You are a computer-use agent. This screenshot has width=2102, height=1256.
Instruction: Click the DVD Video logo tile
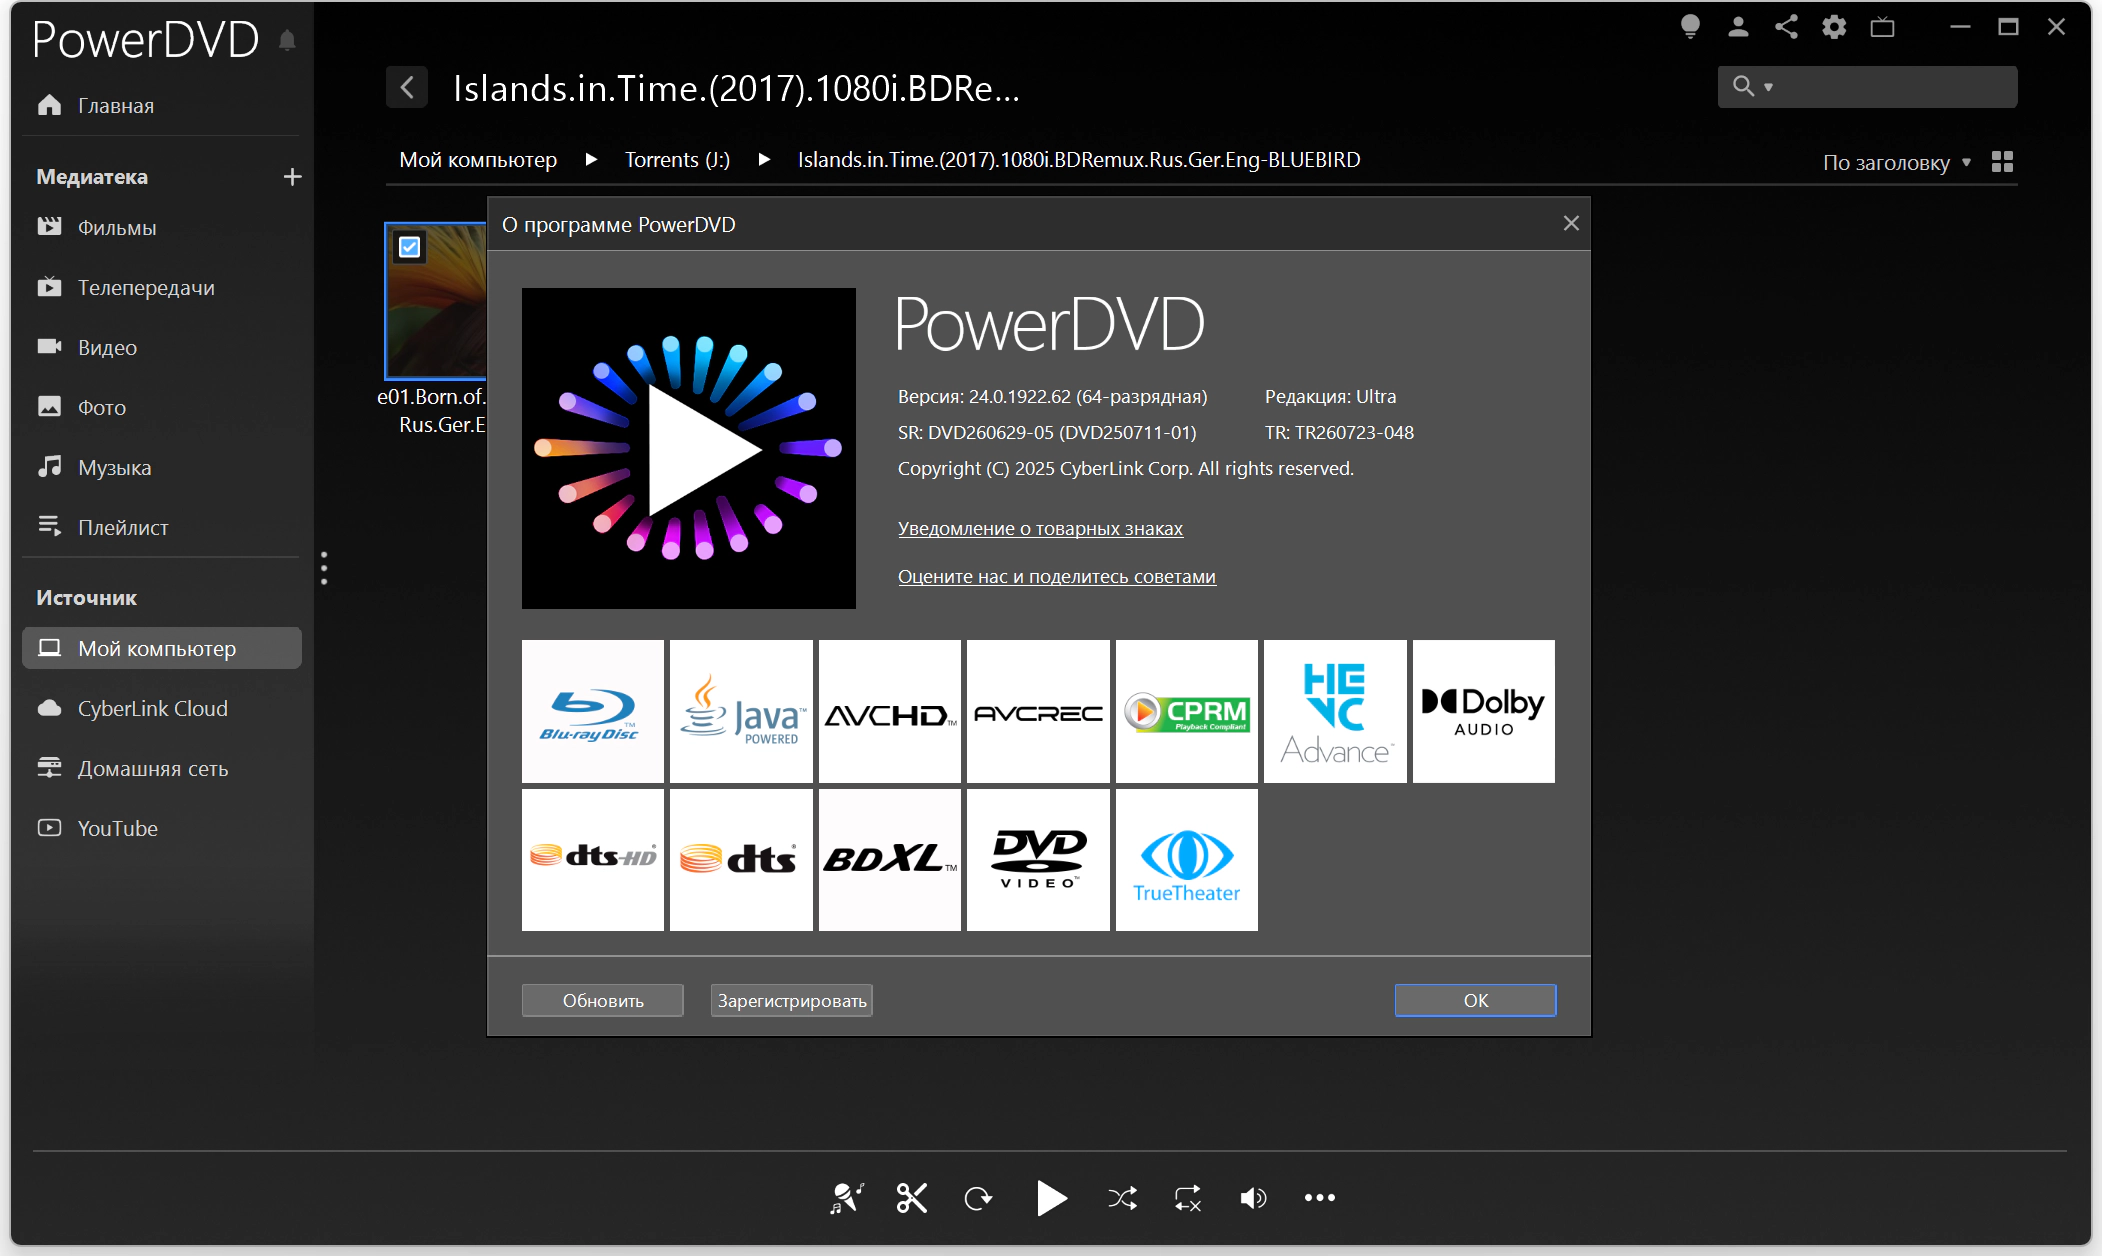(x=1038, y=860)
